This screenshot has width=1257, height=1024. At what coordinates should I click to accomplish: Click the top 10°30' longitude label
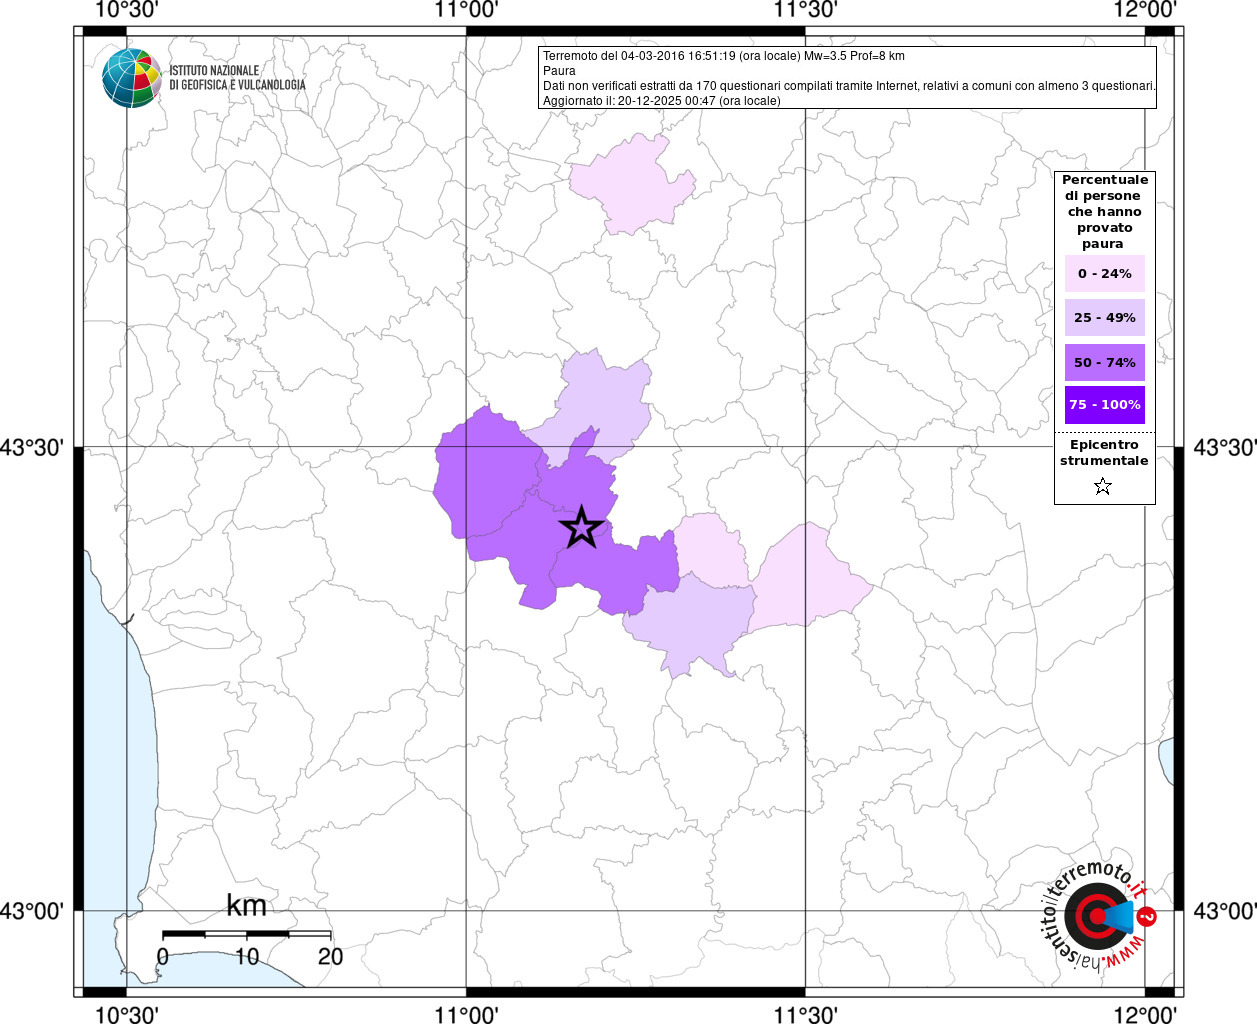(127, 10)
